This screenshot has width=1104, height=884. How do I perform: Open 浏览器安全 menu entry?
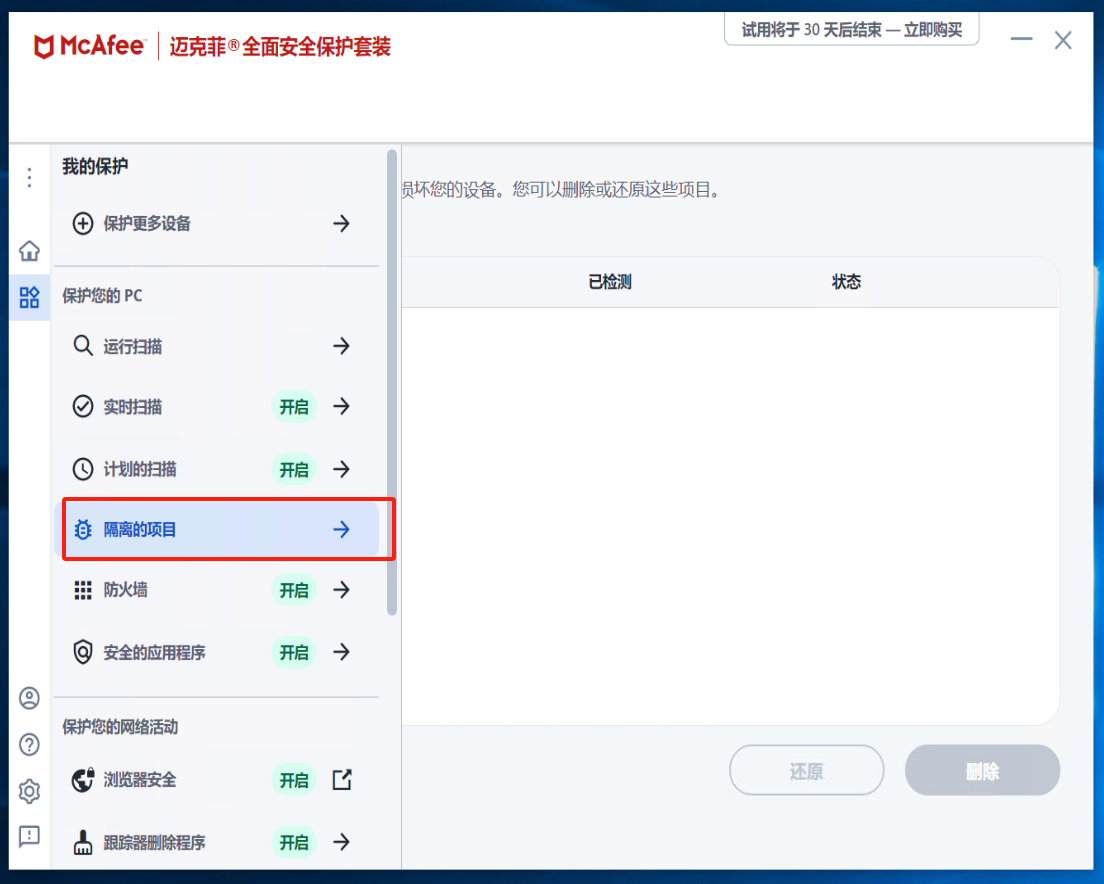point(216,780)
